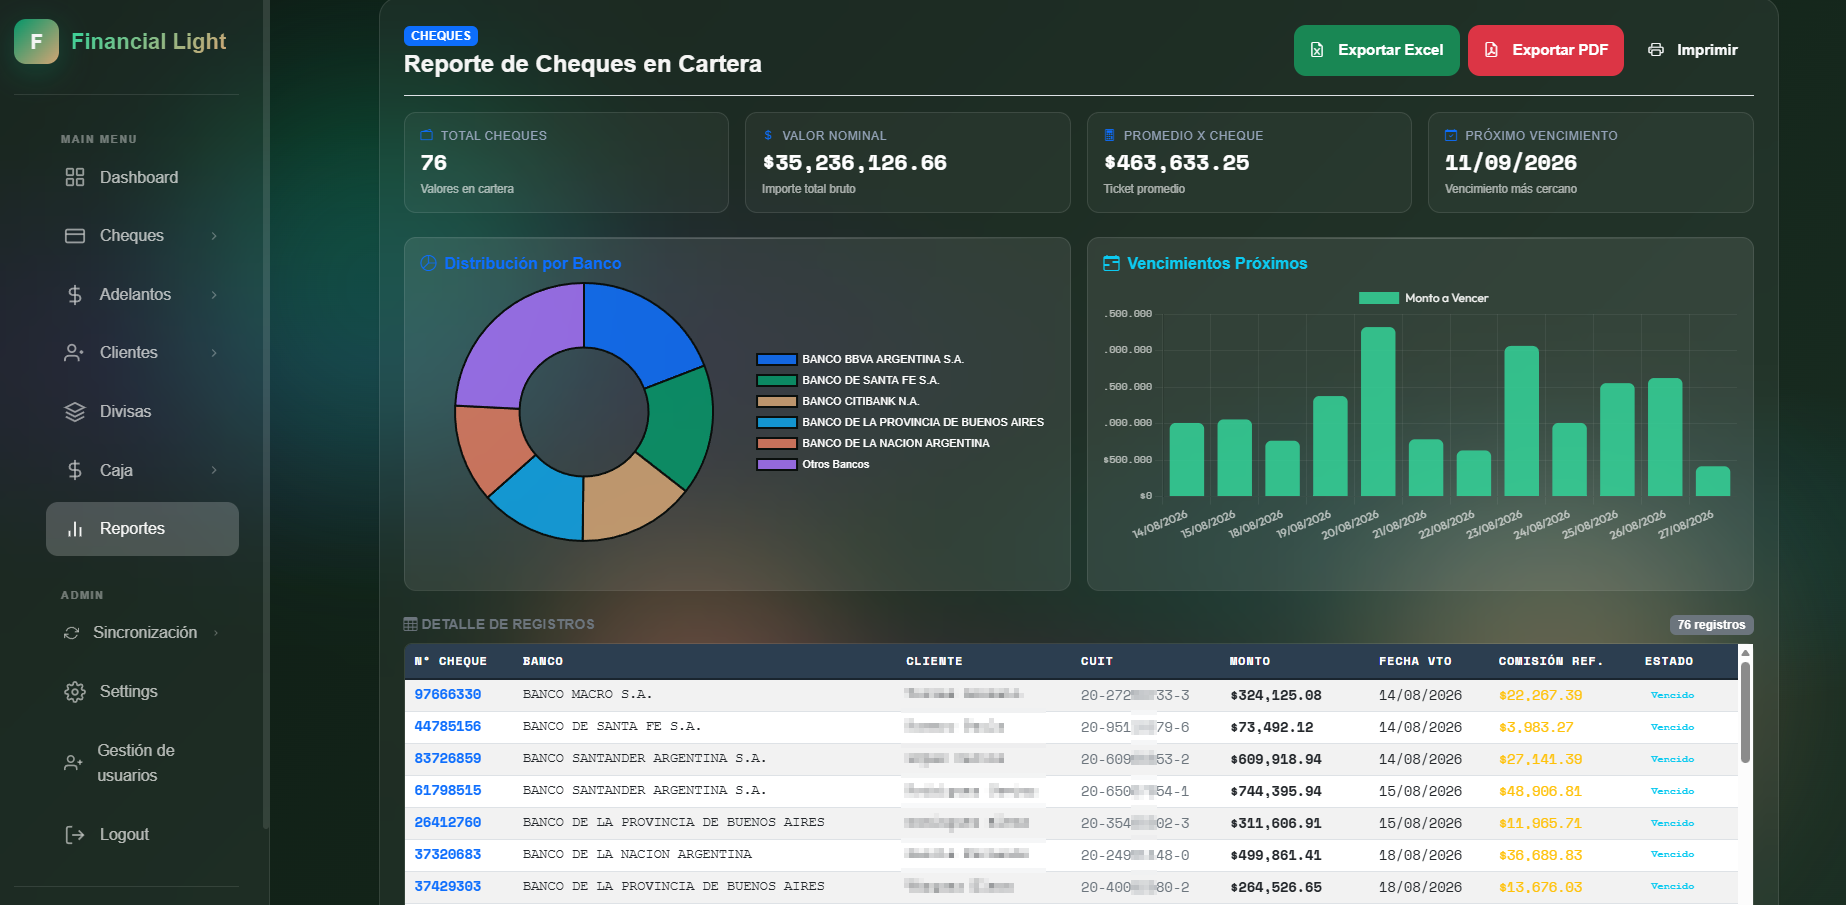This screenshot has width=1846, height=905.
Task: Open cheque number 37320683
Action: click(448, 855)
